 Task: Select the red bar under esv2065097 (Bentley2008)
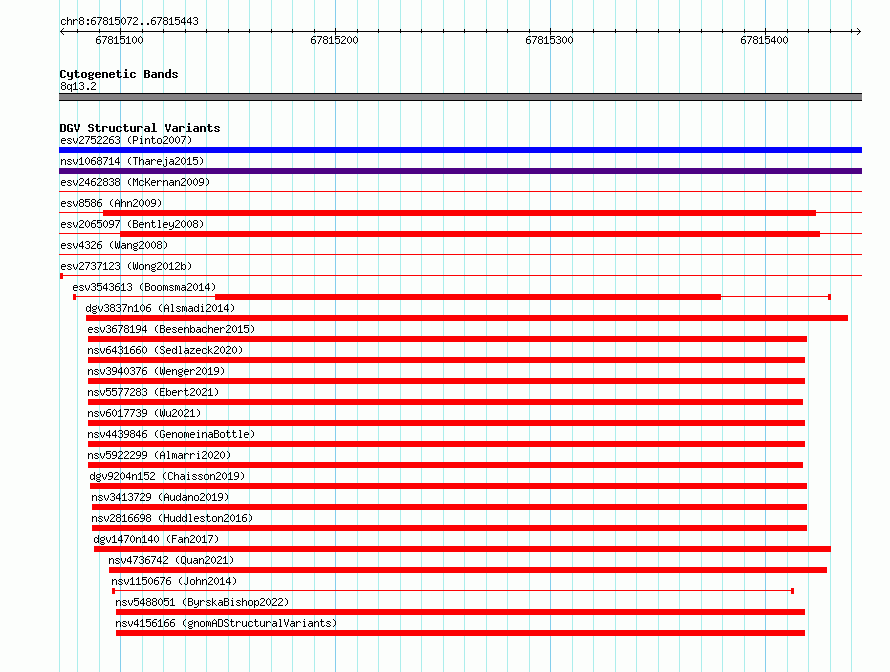470,234
